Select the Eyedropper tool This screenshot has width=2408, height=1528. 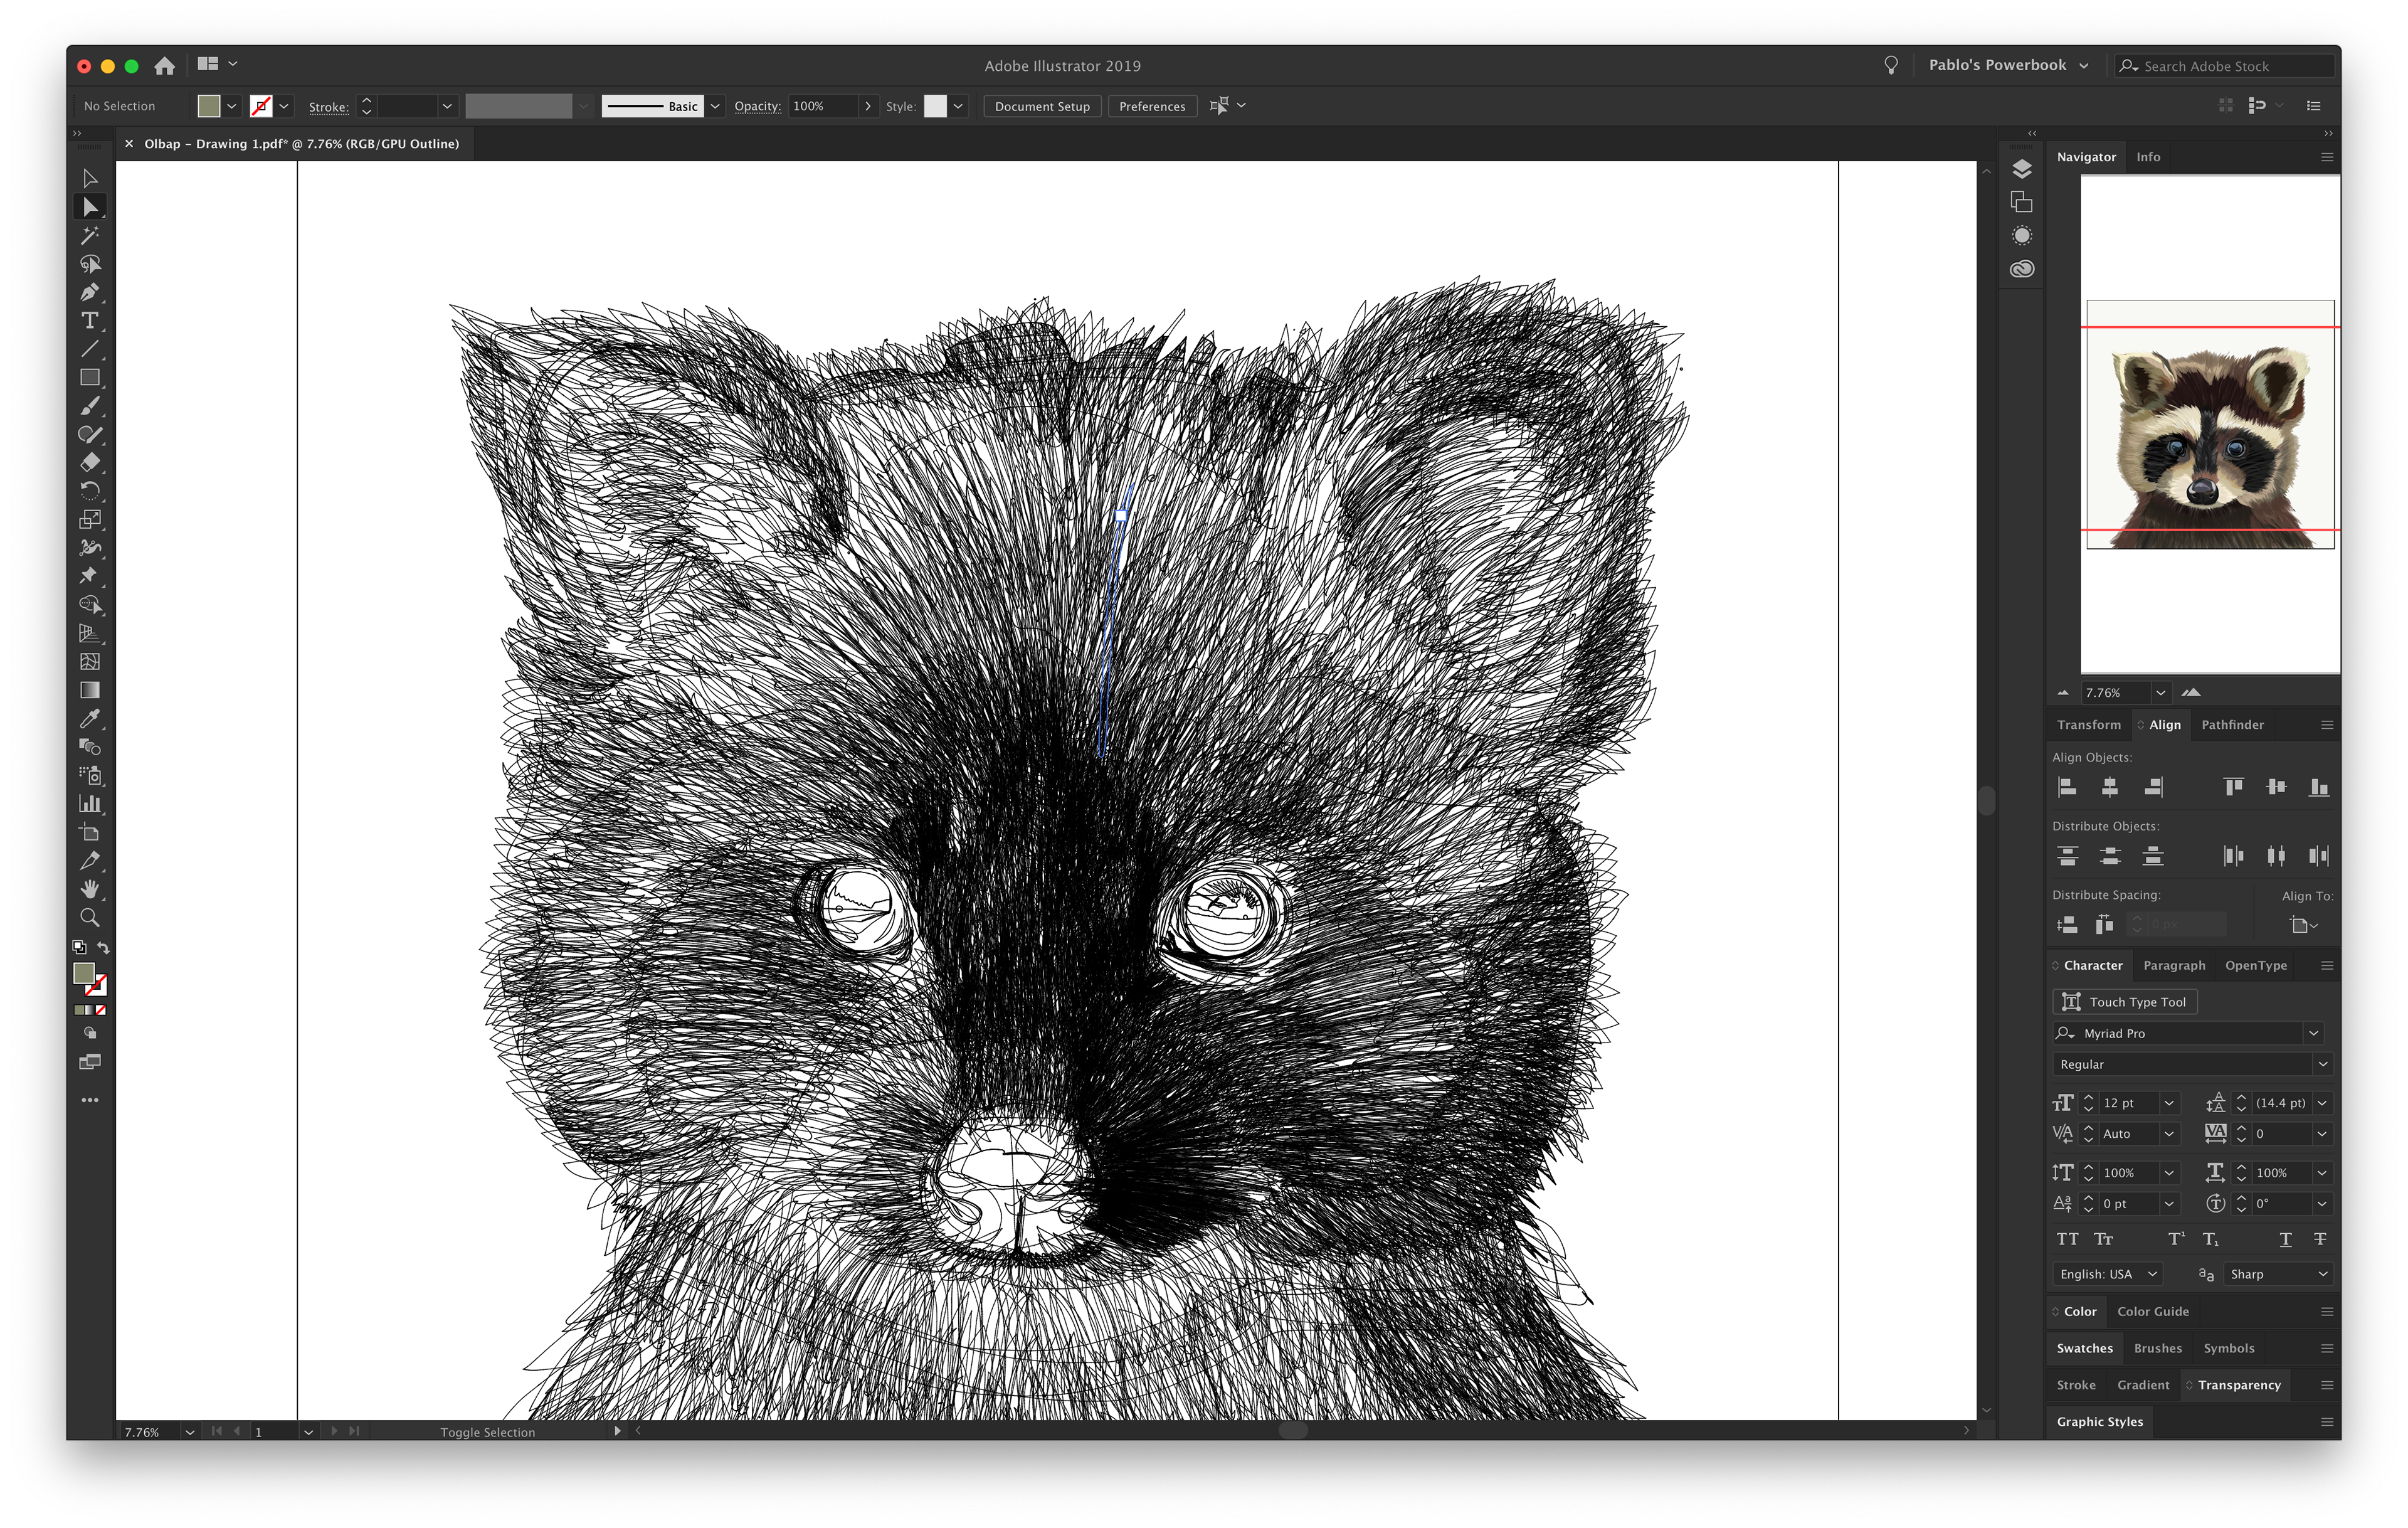(x=90, y=719)
